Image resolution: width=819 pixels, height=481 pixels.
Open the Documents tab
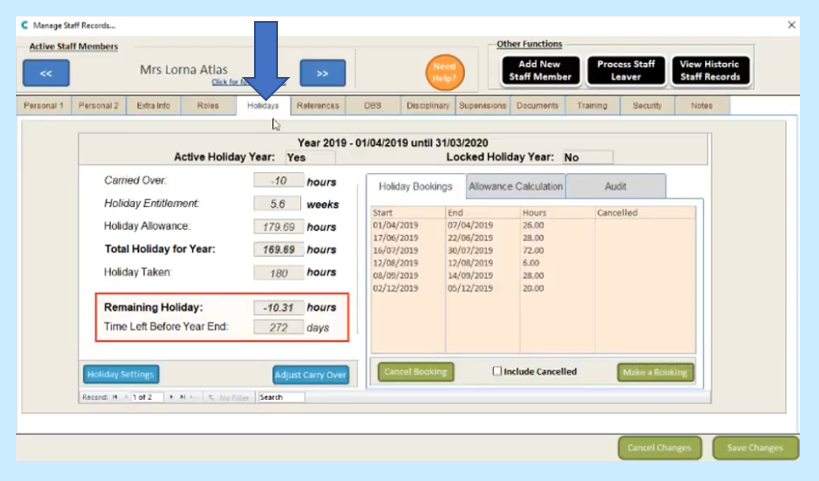point(537,105)
